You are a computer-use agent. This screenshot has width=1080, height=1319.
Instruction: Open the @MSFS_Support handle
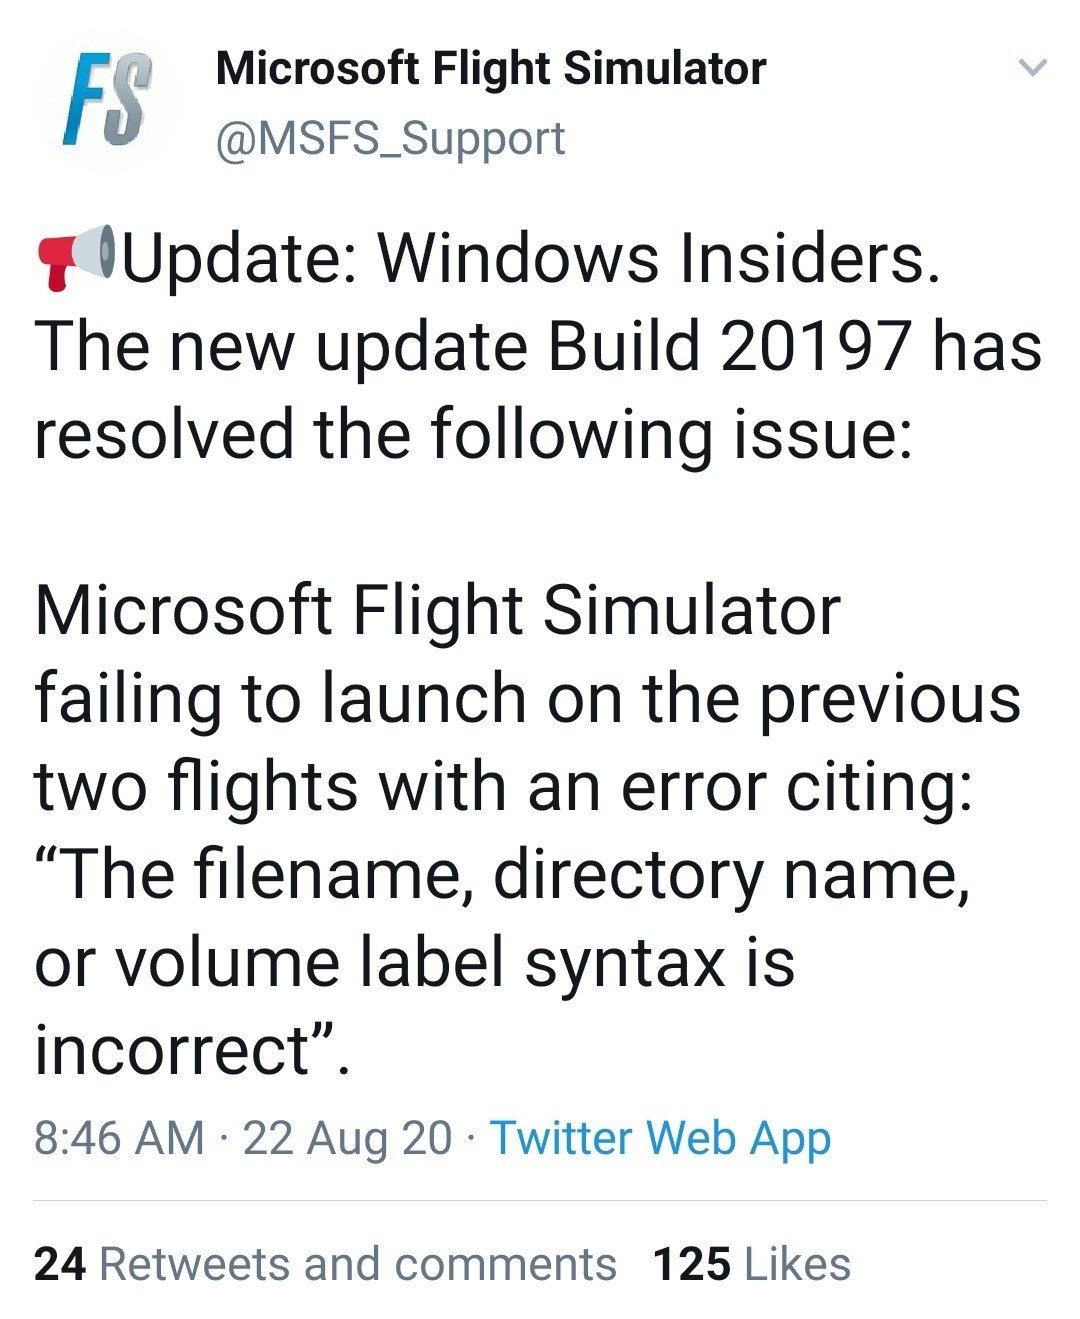click(390, 138)
